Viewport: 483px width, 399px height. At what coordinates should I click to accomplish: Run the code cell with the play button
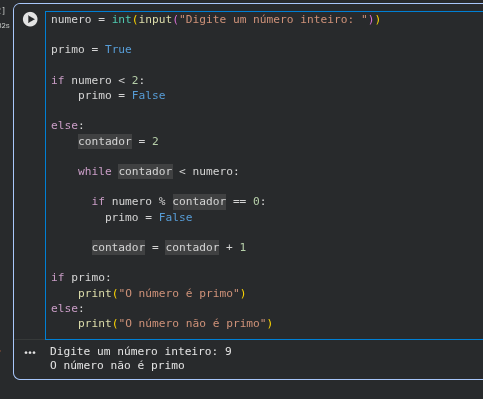[30, 19]
